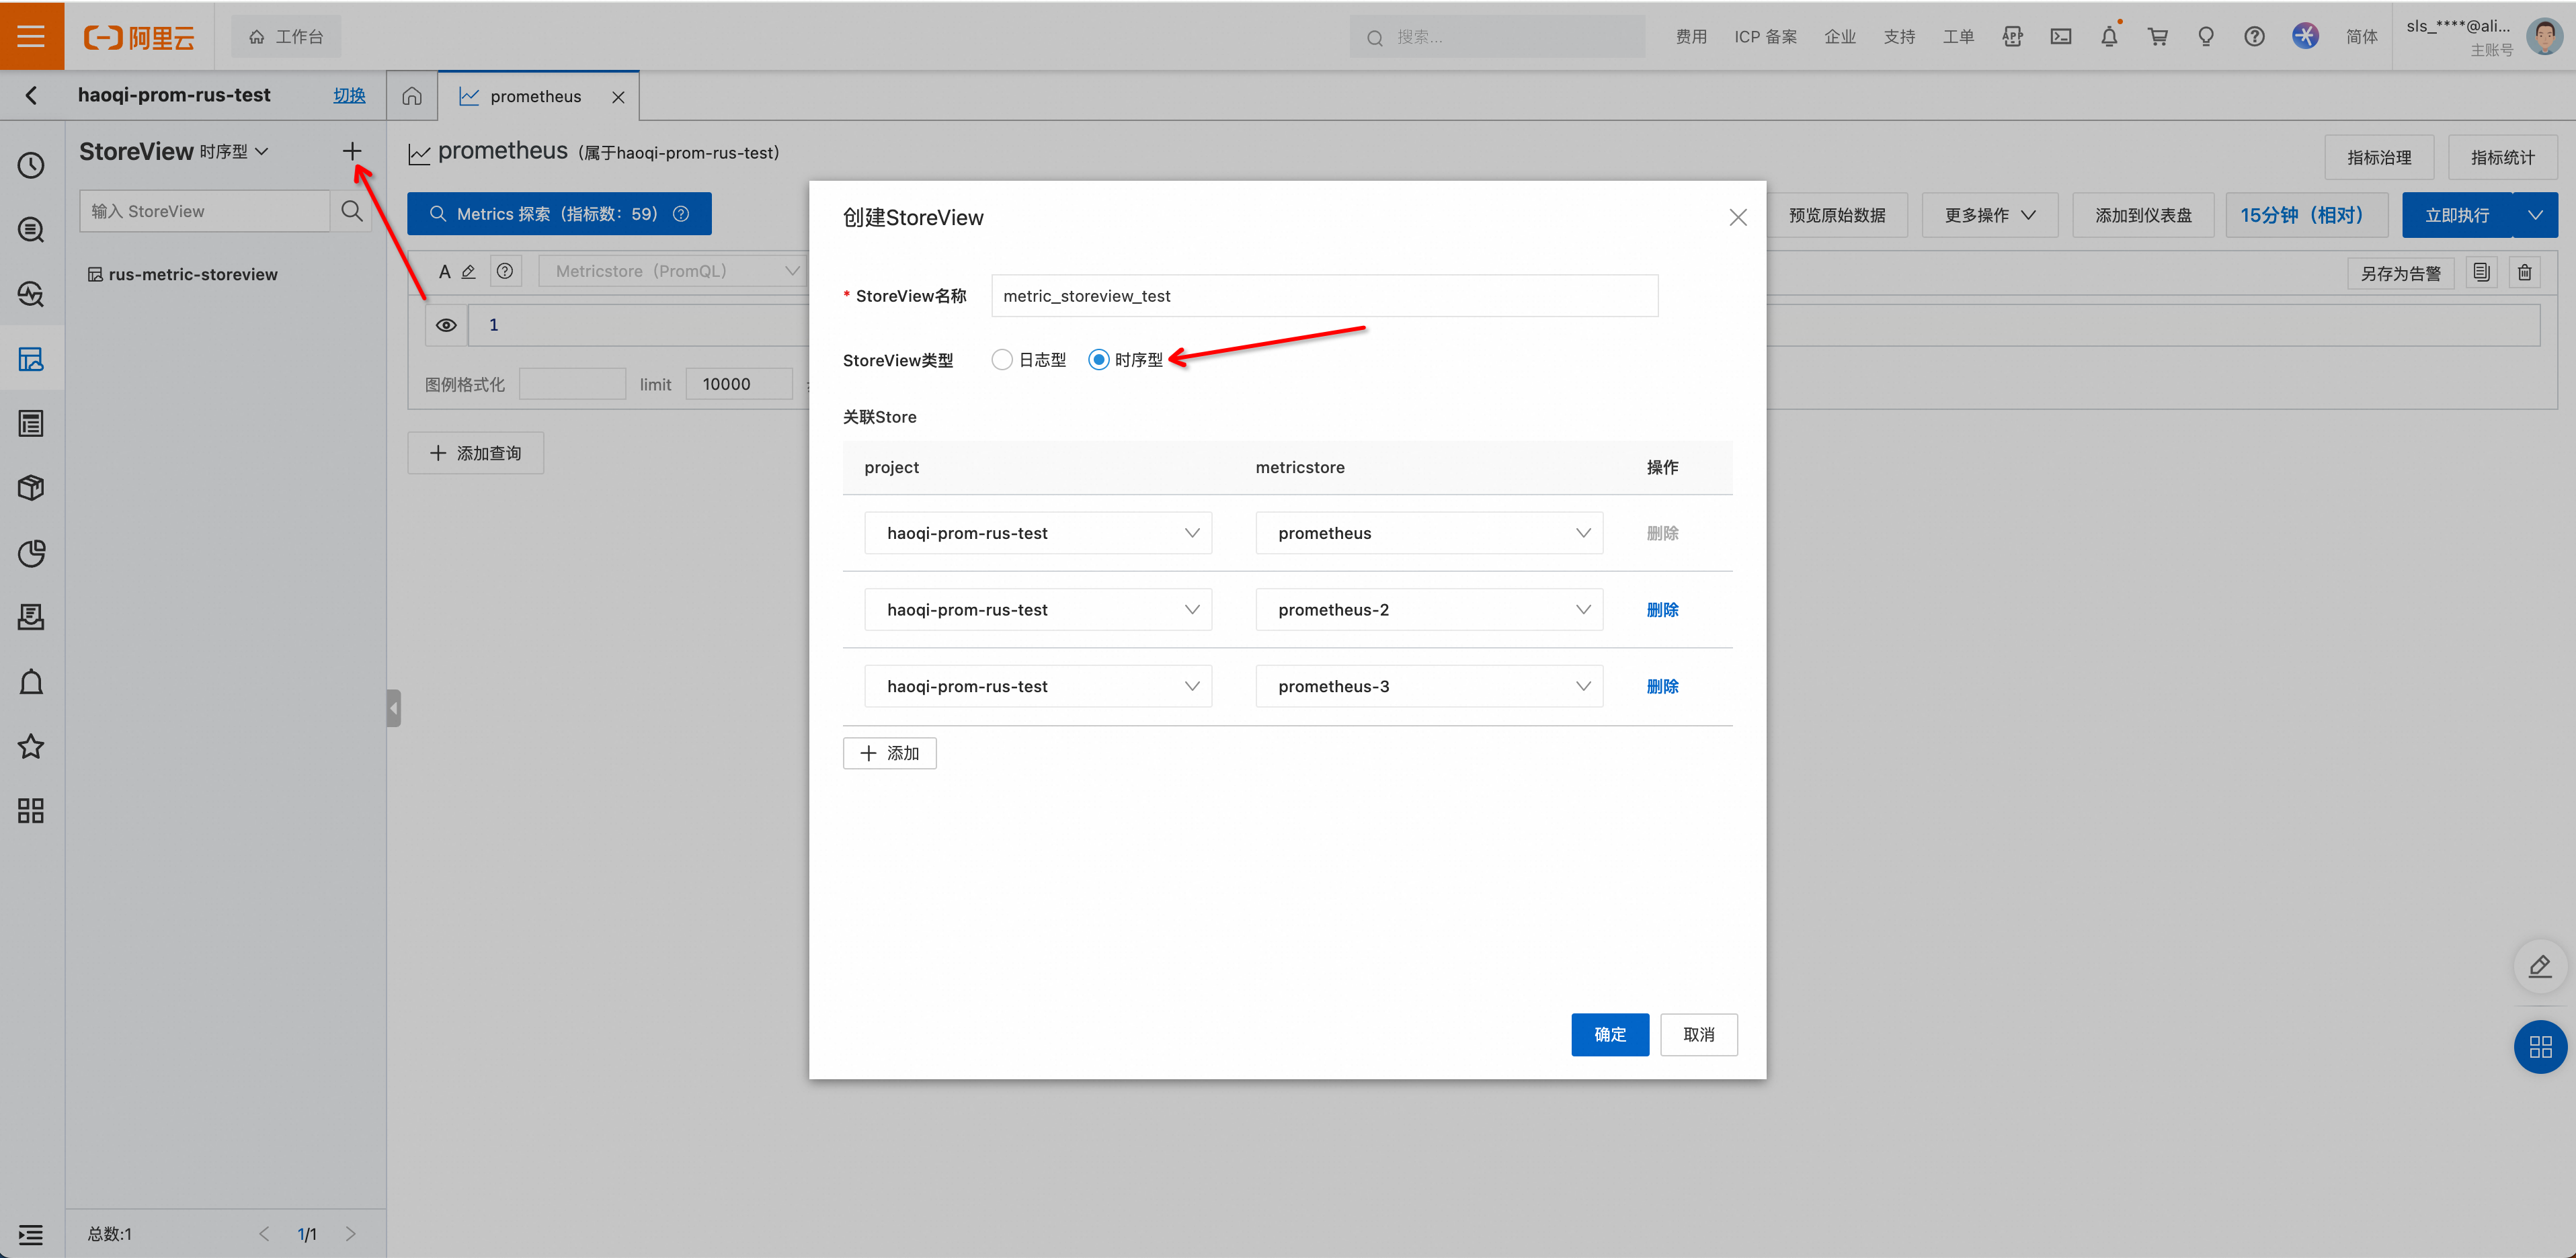Click the 输入 StoreView search field
The height and width of the screenshot is (1258, 2576).
[205, 211]
